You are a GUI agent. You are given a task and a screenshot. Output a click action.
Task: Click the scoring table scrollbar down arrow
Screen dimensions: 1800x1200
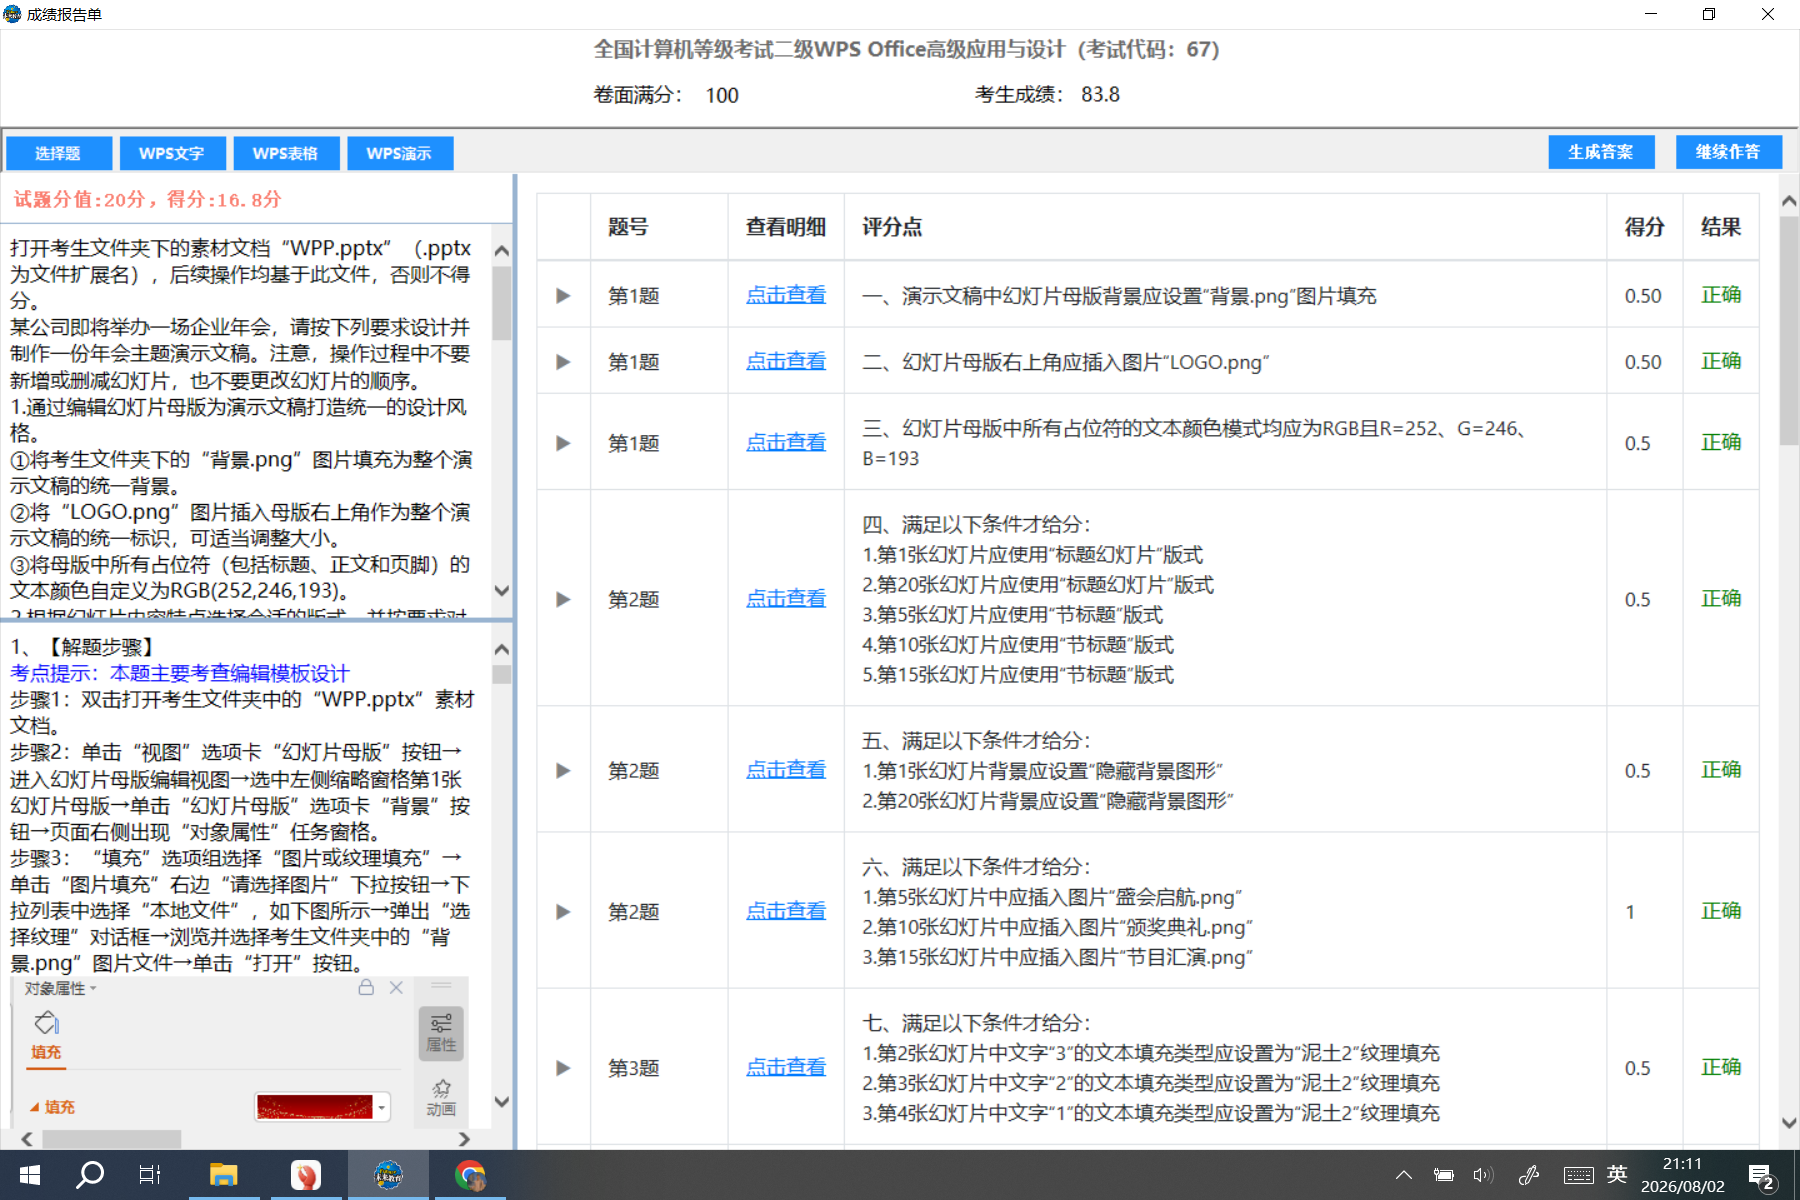pos(1789,1123)
